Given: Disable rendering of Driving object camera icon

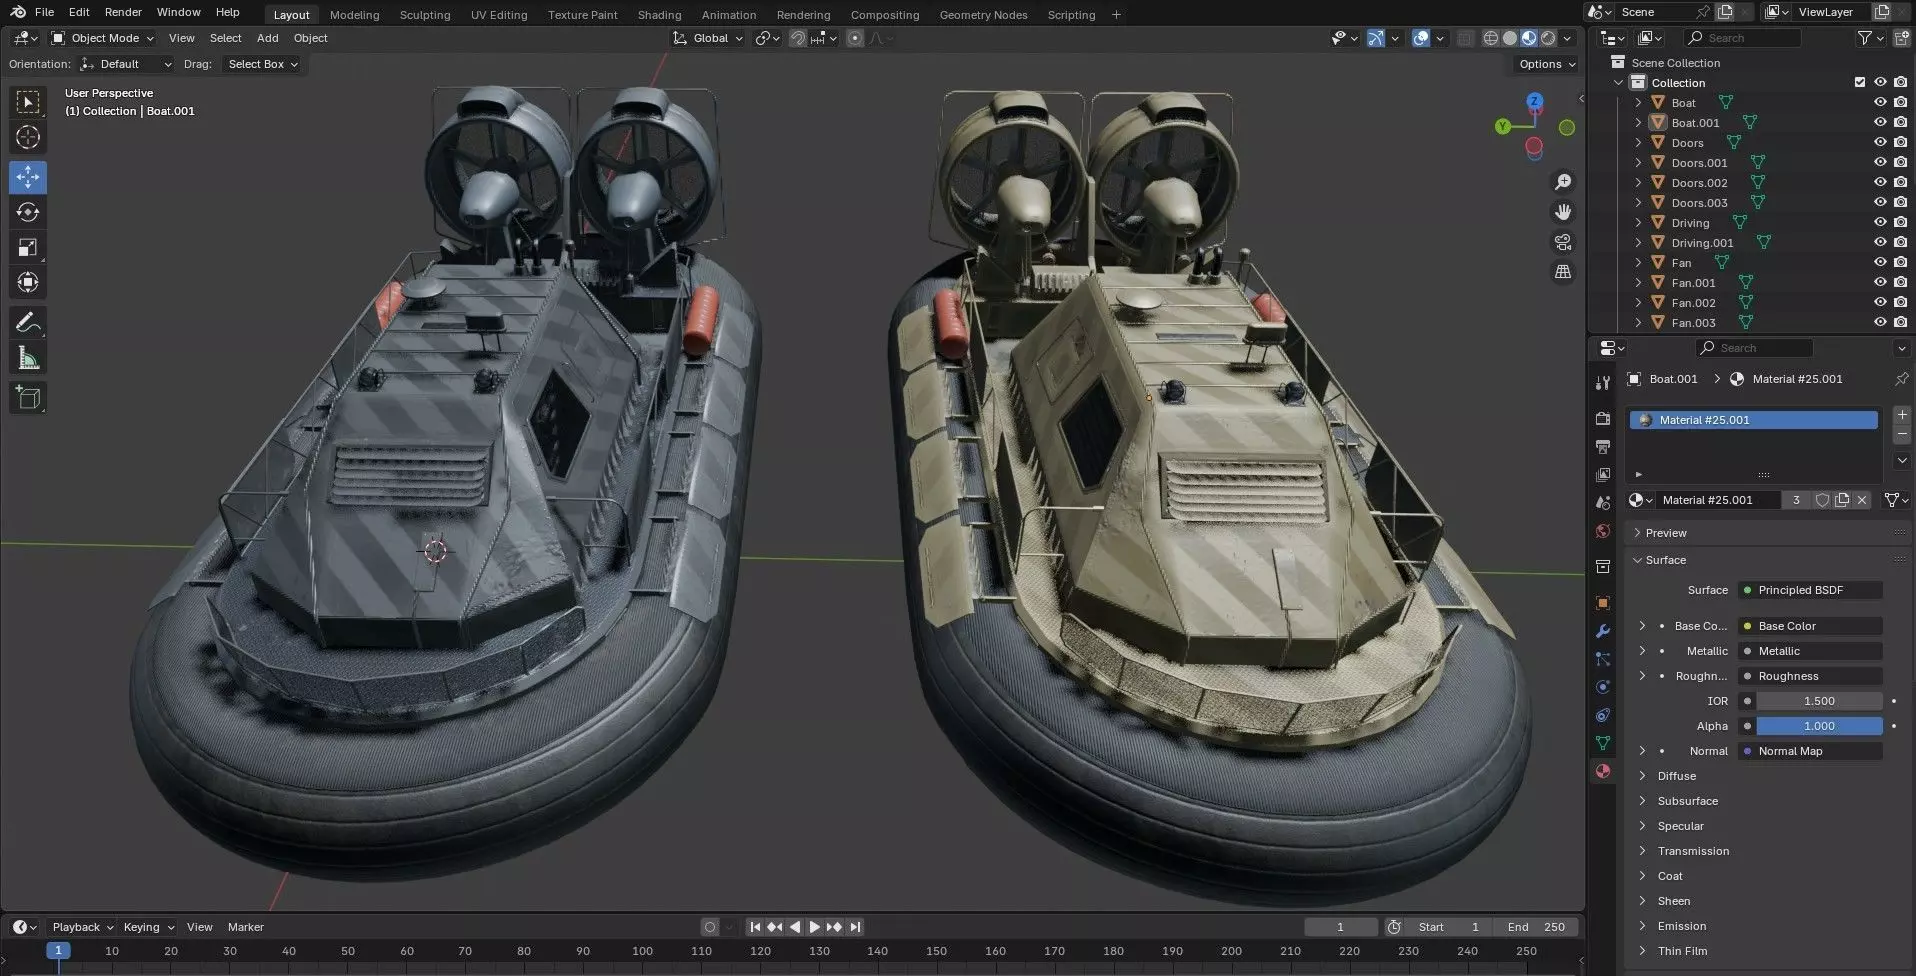Looking at the screenshot, I should coord(1900,223).
